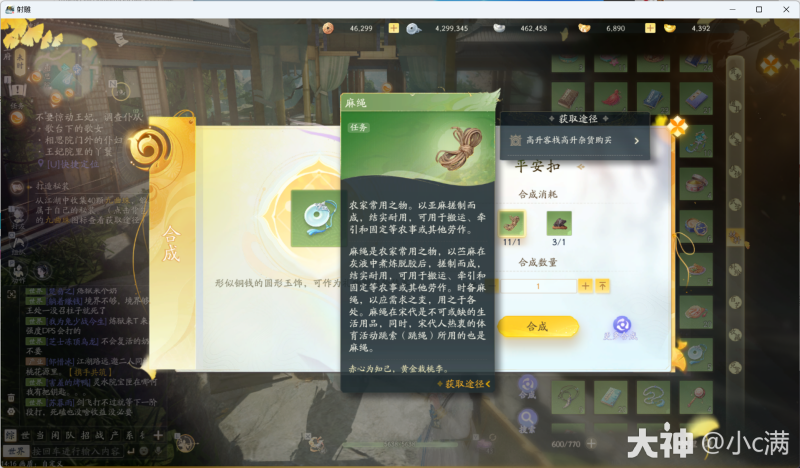Select the food dish item in inventory
The height and width of the screenshot is (468, 800).
(696, 268)
